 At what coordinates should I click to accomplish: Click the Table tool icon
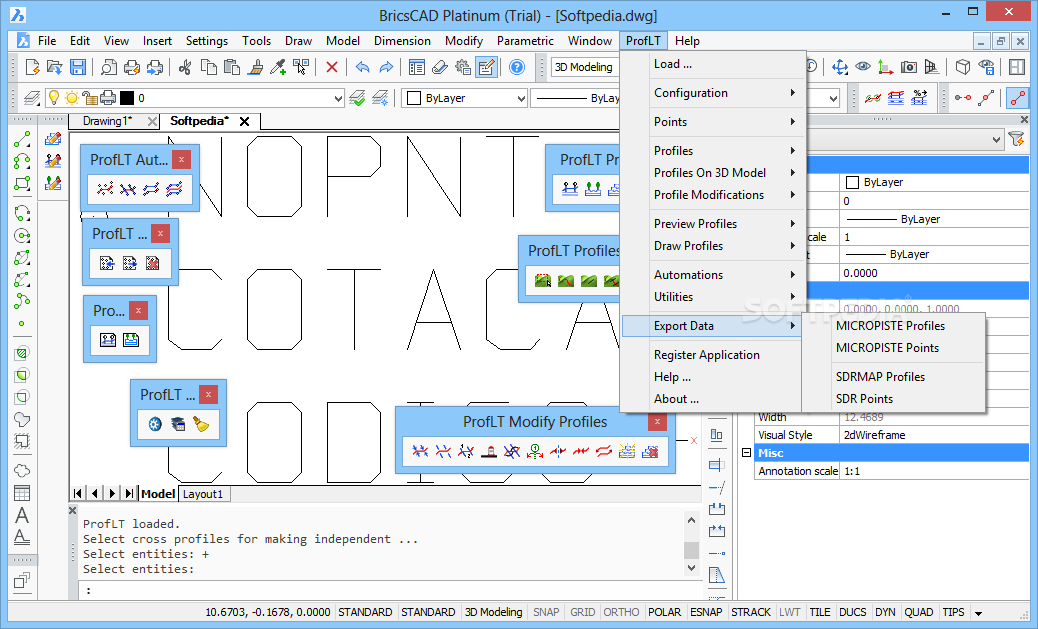pos(22,493)
